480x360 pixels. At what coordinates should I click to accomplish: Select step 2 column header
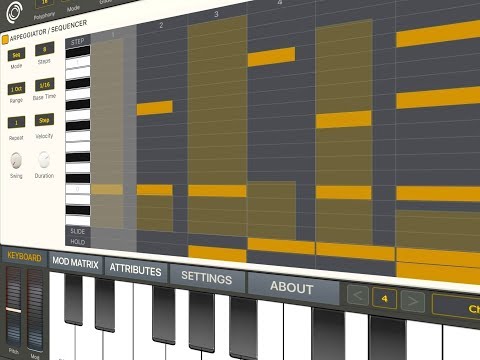pos(162,25)
